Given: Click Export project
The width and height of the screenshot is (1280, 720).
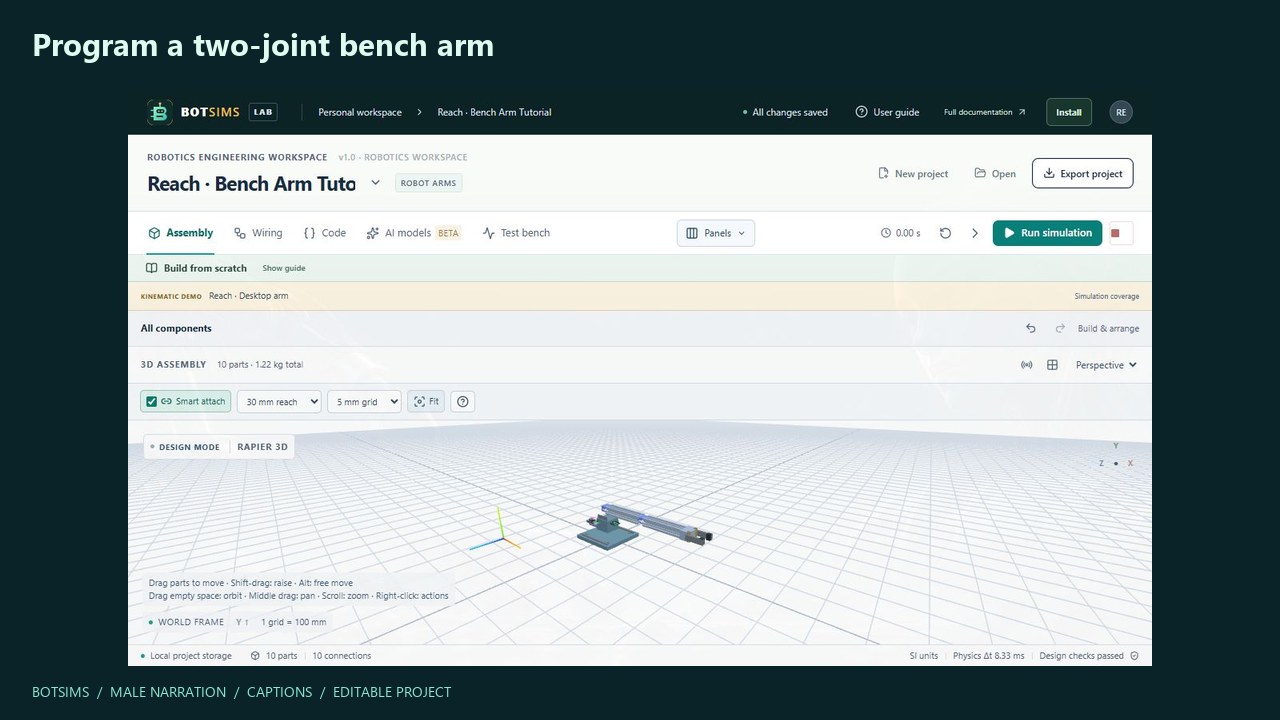Looking at the screenshot, I should tap(1083, 173).
